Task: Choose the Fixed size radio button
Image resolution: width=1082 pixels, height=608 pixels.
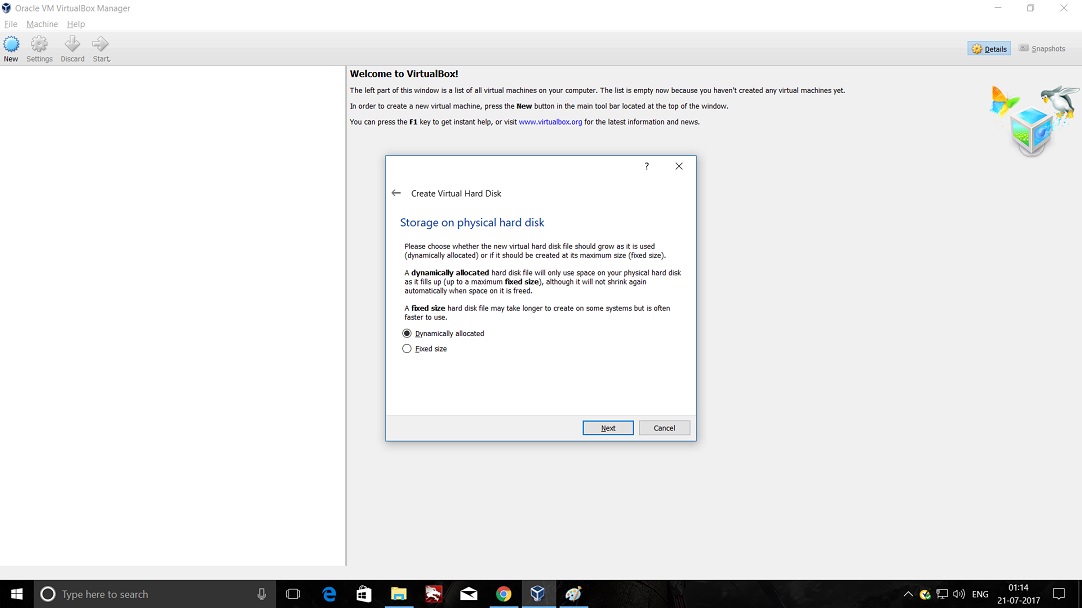Action: [x=407, y=349]
